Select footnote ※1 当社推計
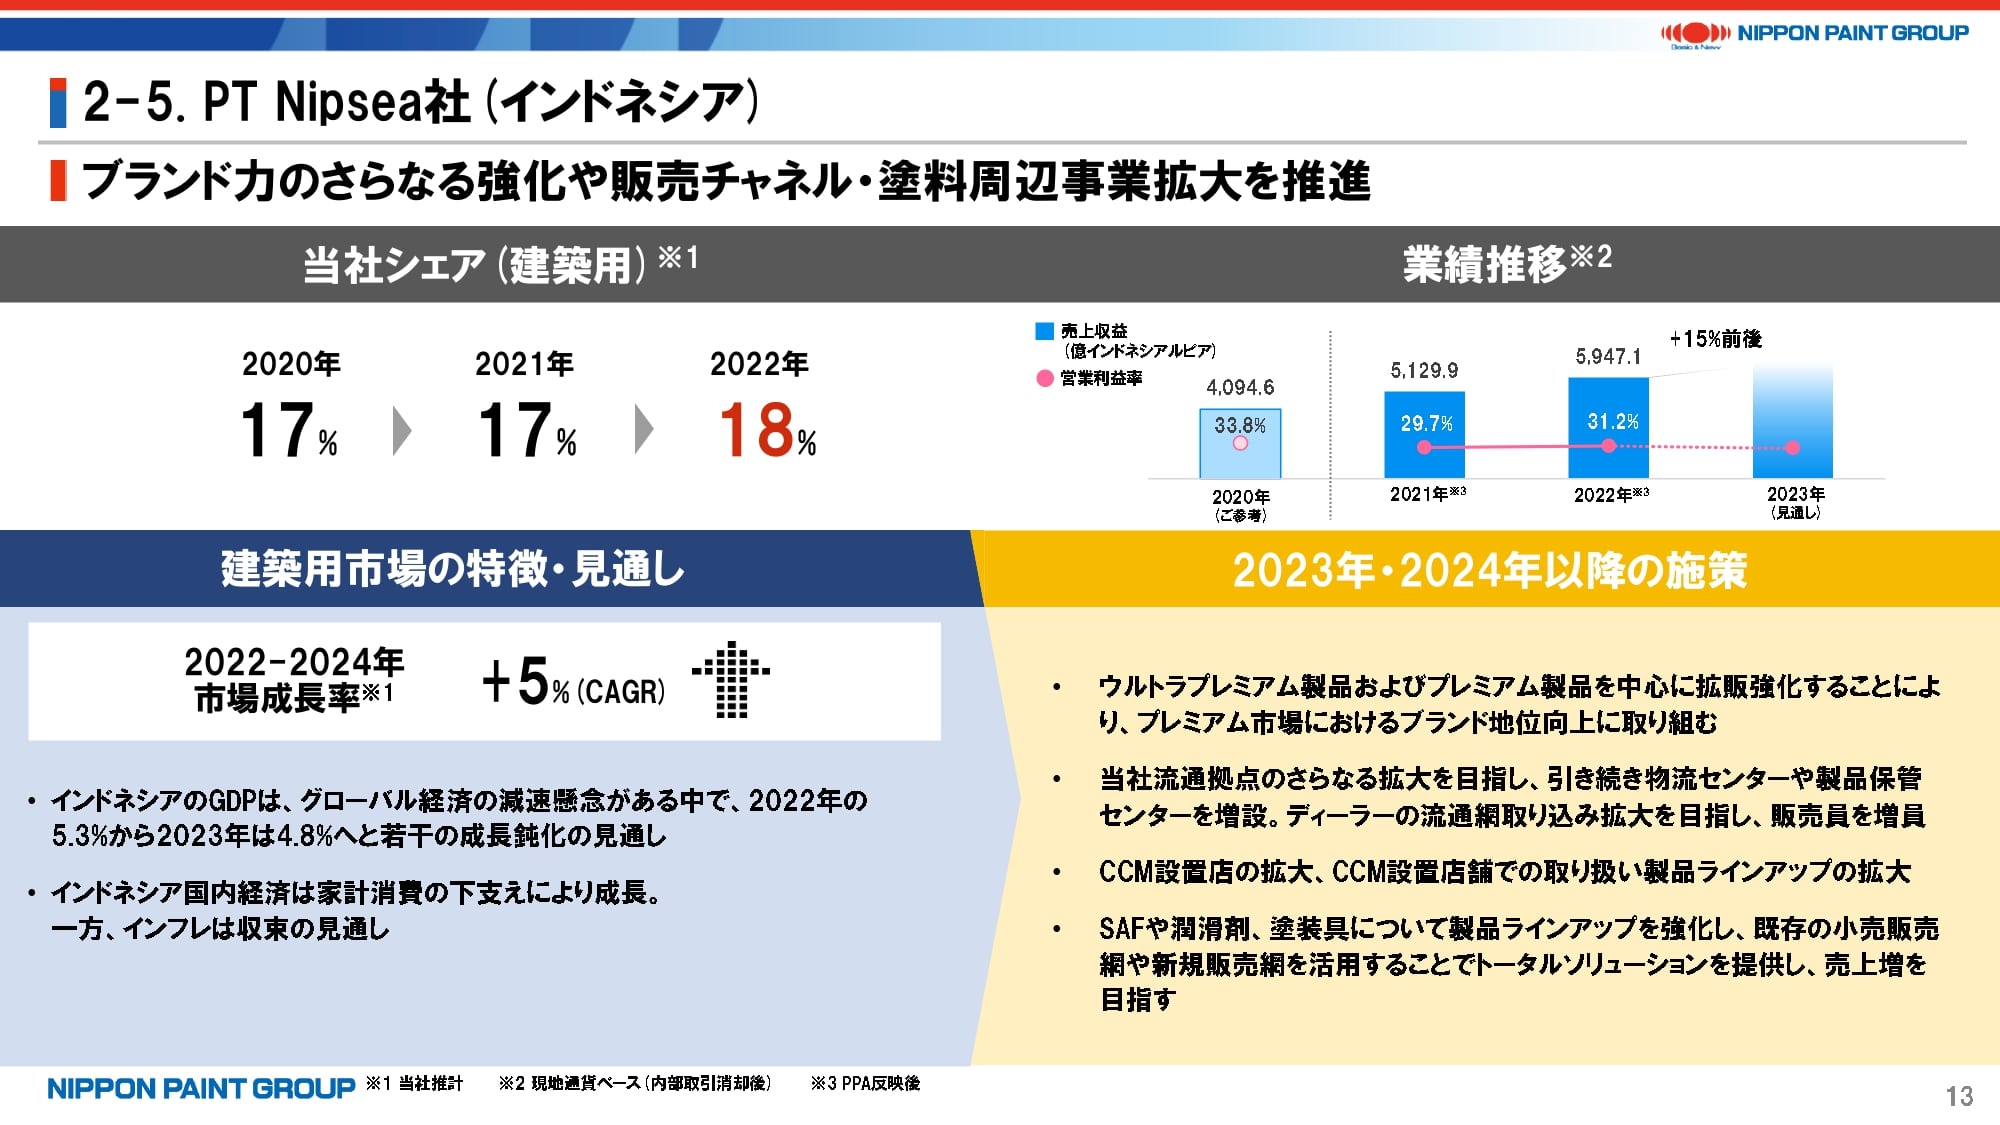The width and height of the screenshot is (2000, 1125). click(414, 1083)
